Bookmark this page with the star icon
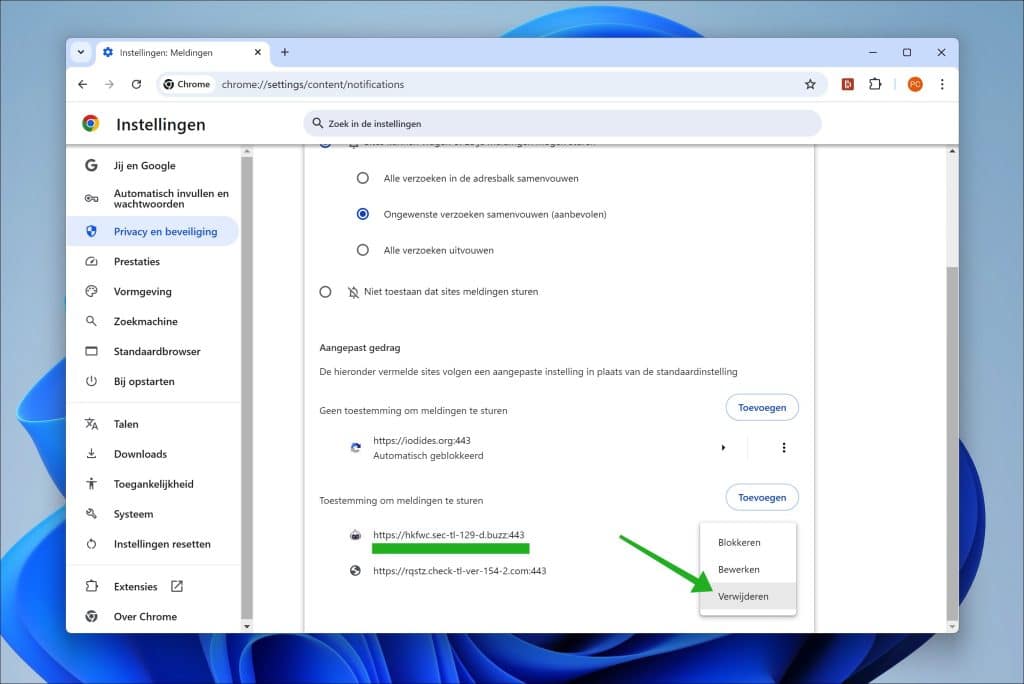Screen dimensions: 1024x684 tap(810, 84)
